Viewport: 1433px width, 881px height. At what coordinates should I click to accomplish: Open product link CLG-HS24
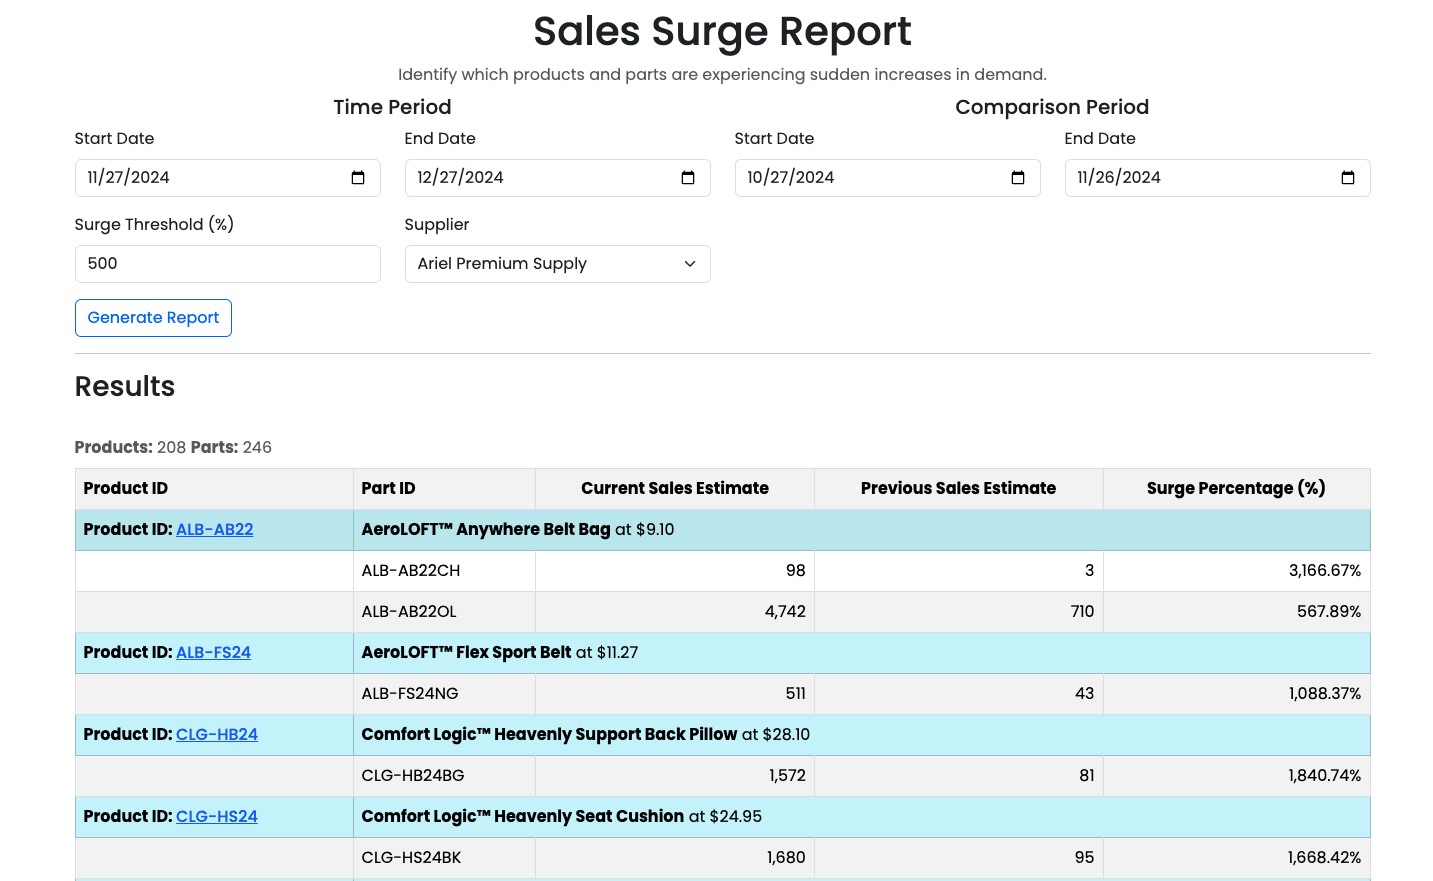(x=217, y=817)
